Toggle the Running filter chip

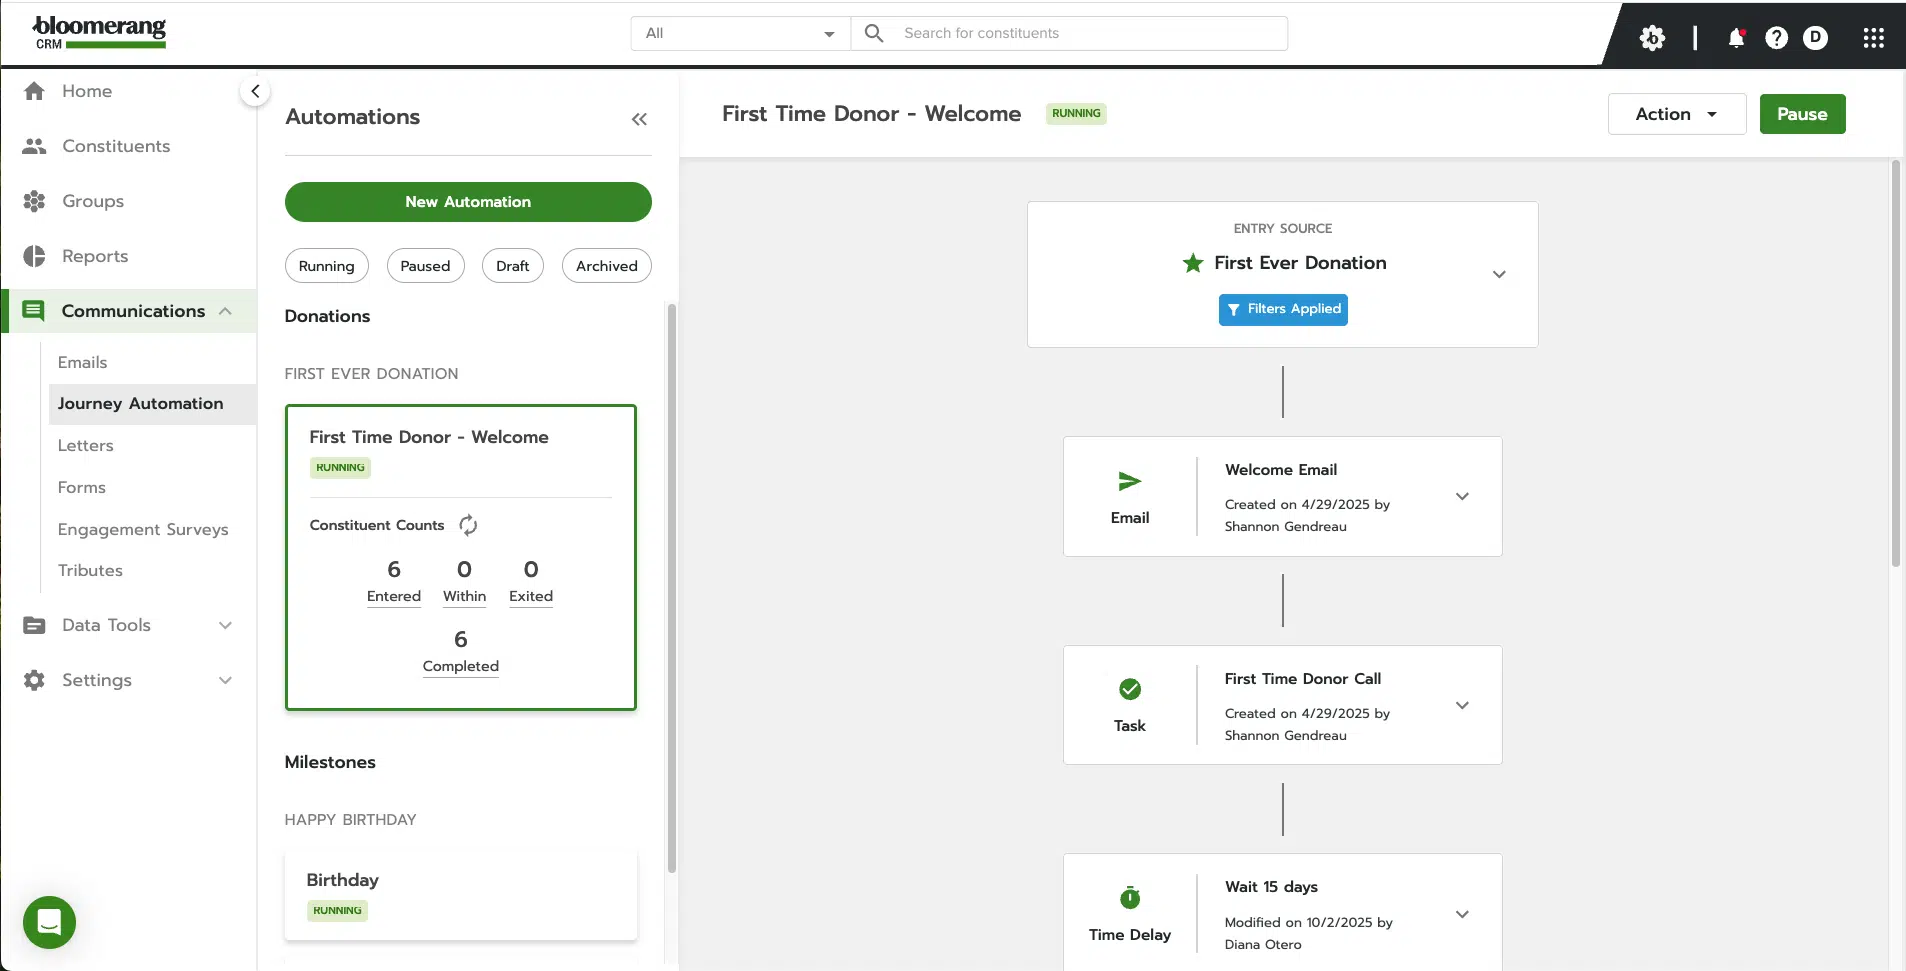[x=326, y=265]
